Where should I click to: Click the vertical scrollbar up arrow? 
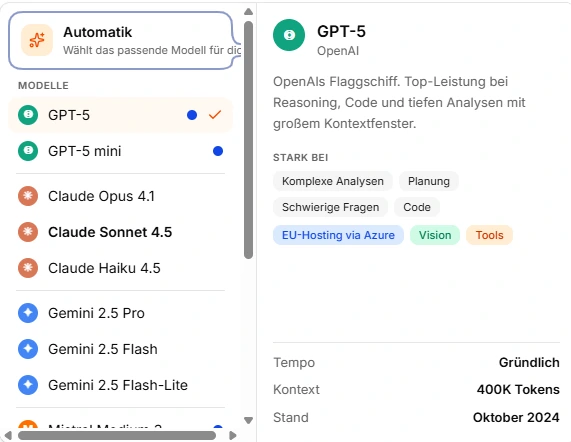tap(248, 12)
